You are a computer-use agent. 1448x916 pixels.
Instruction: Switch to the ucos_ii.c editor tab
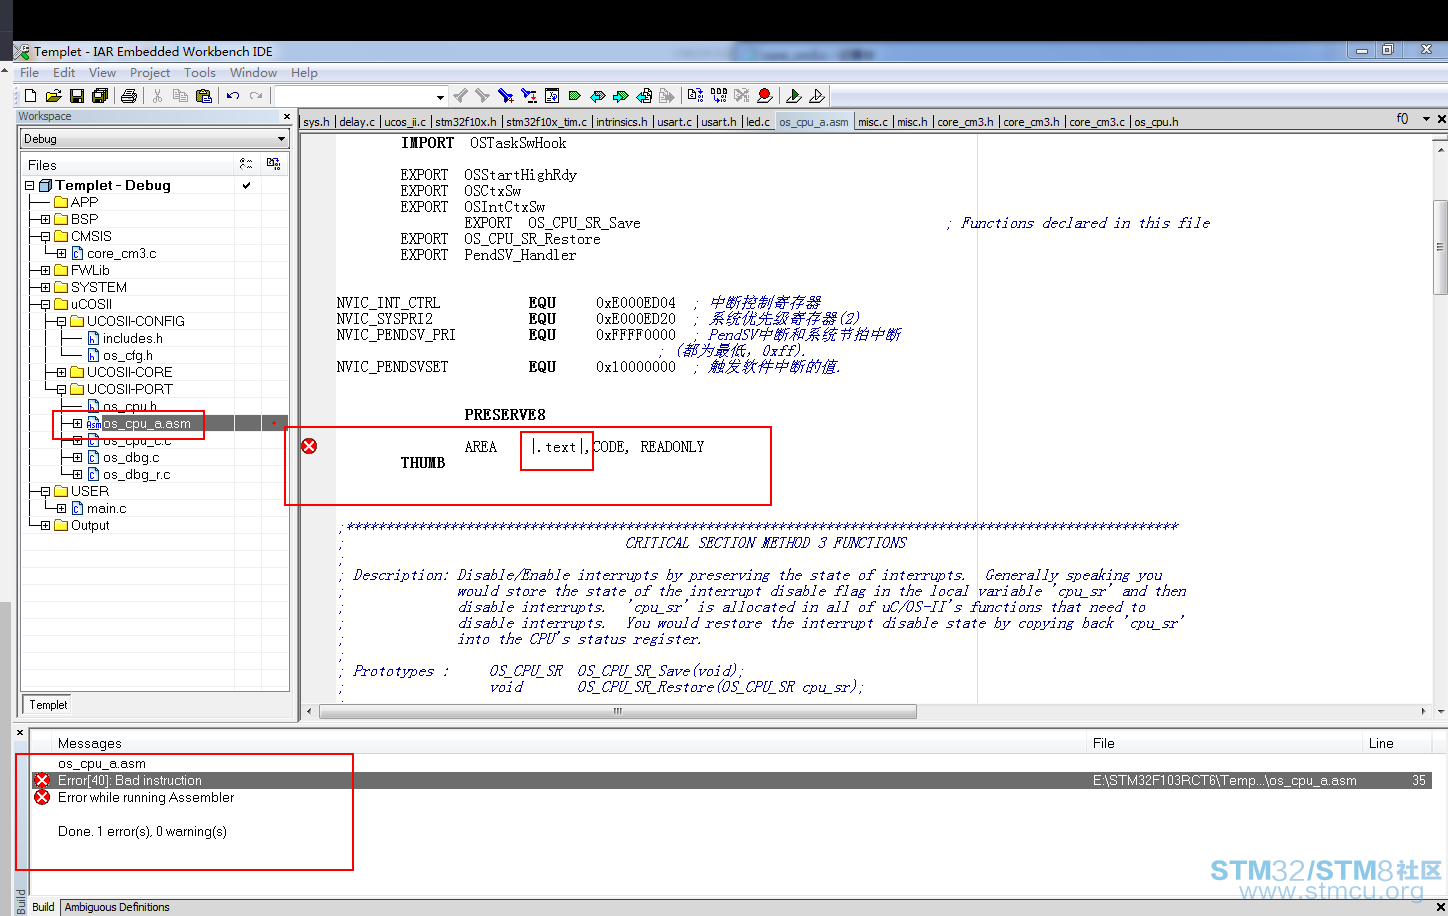coord(405,122)
